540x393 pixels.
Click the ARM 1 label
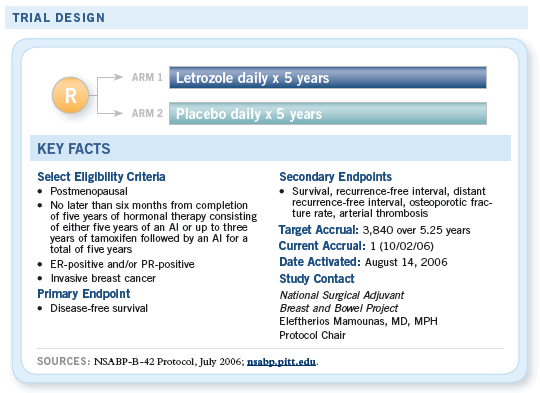(147, 77)
